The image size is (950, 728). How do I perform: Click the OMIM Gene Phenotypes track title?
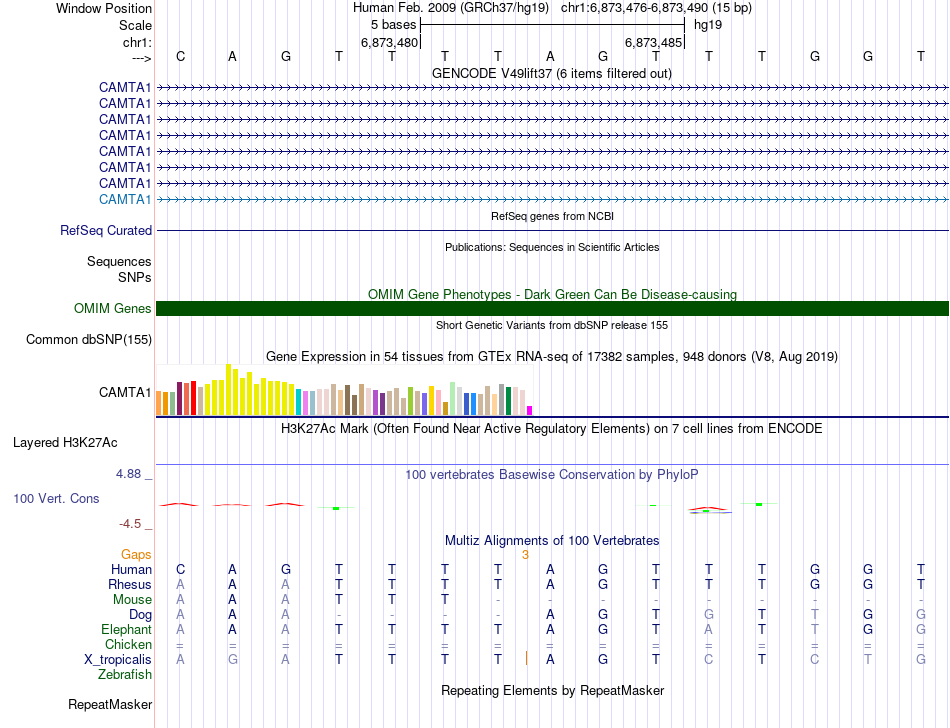552,294
